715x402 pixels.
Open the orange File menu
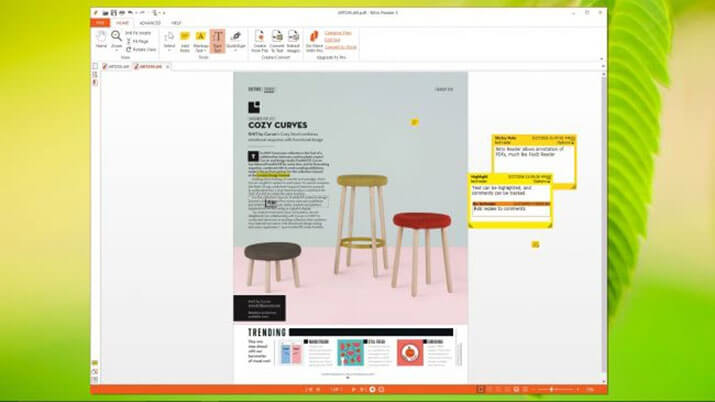100,23
